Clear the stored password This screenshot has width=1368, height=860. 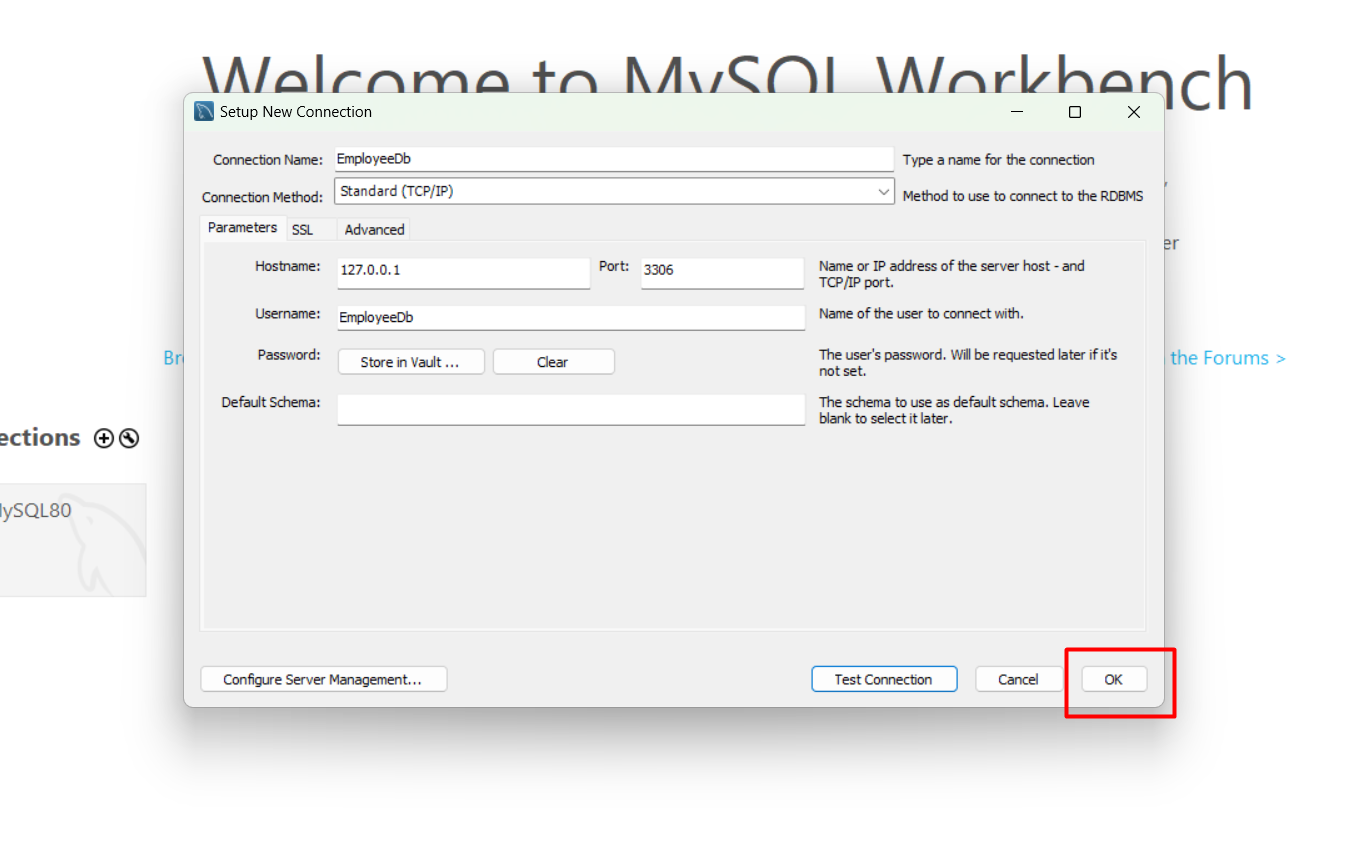point(553,362)
